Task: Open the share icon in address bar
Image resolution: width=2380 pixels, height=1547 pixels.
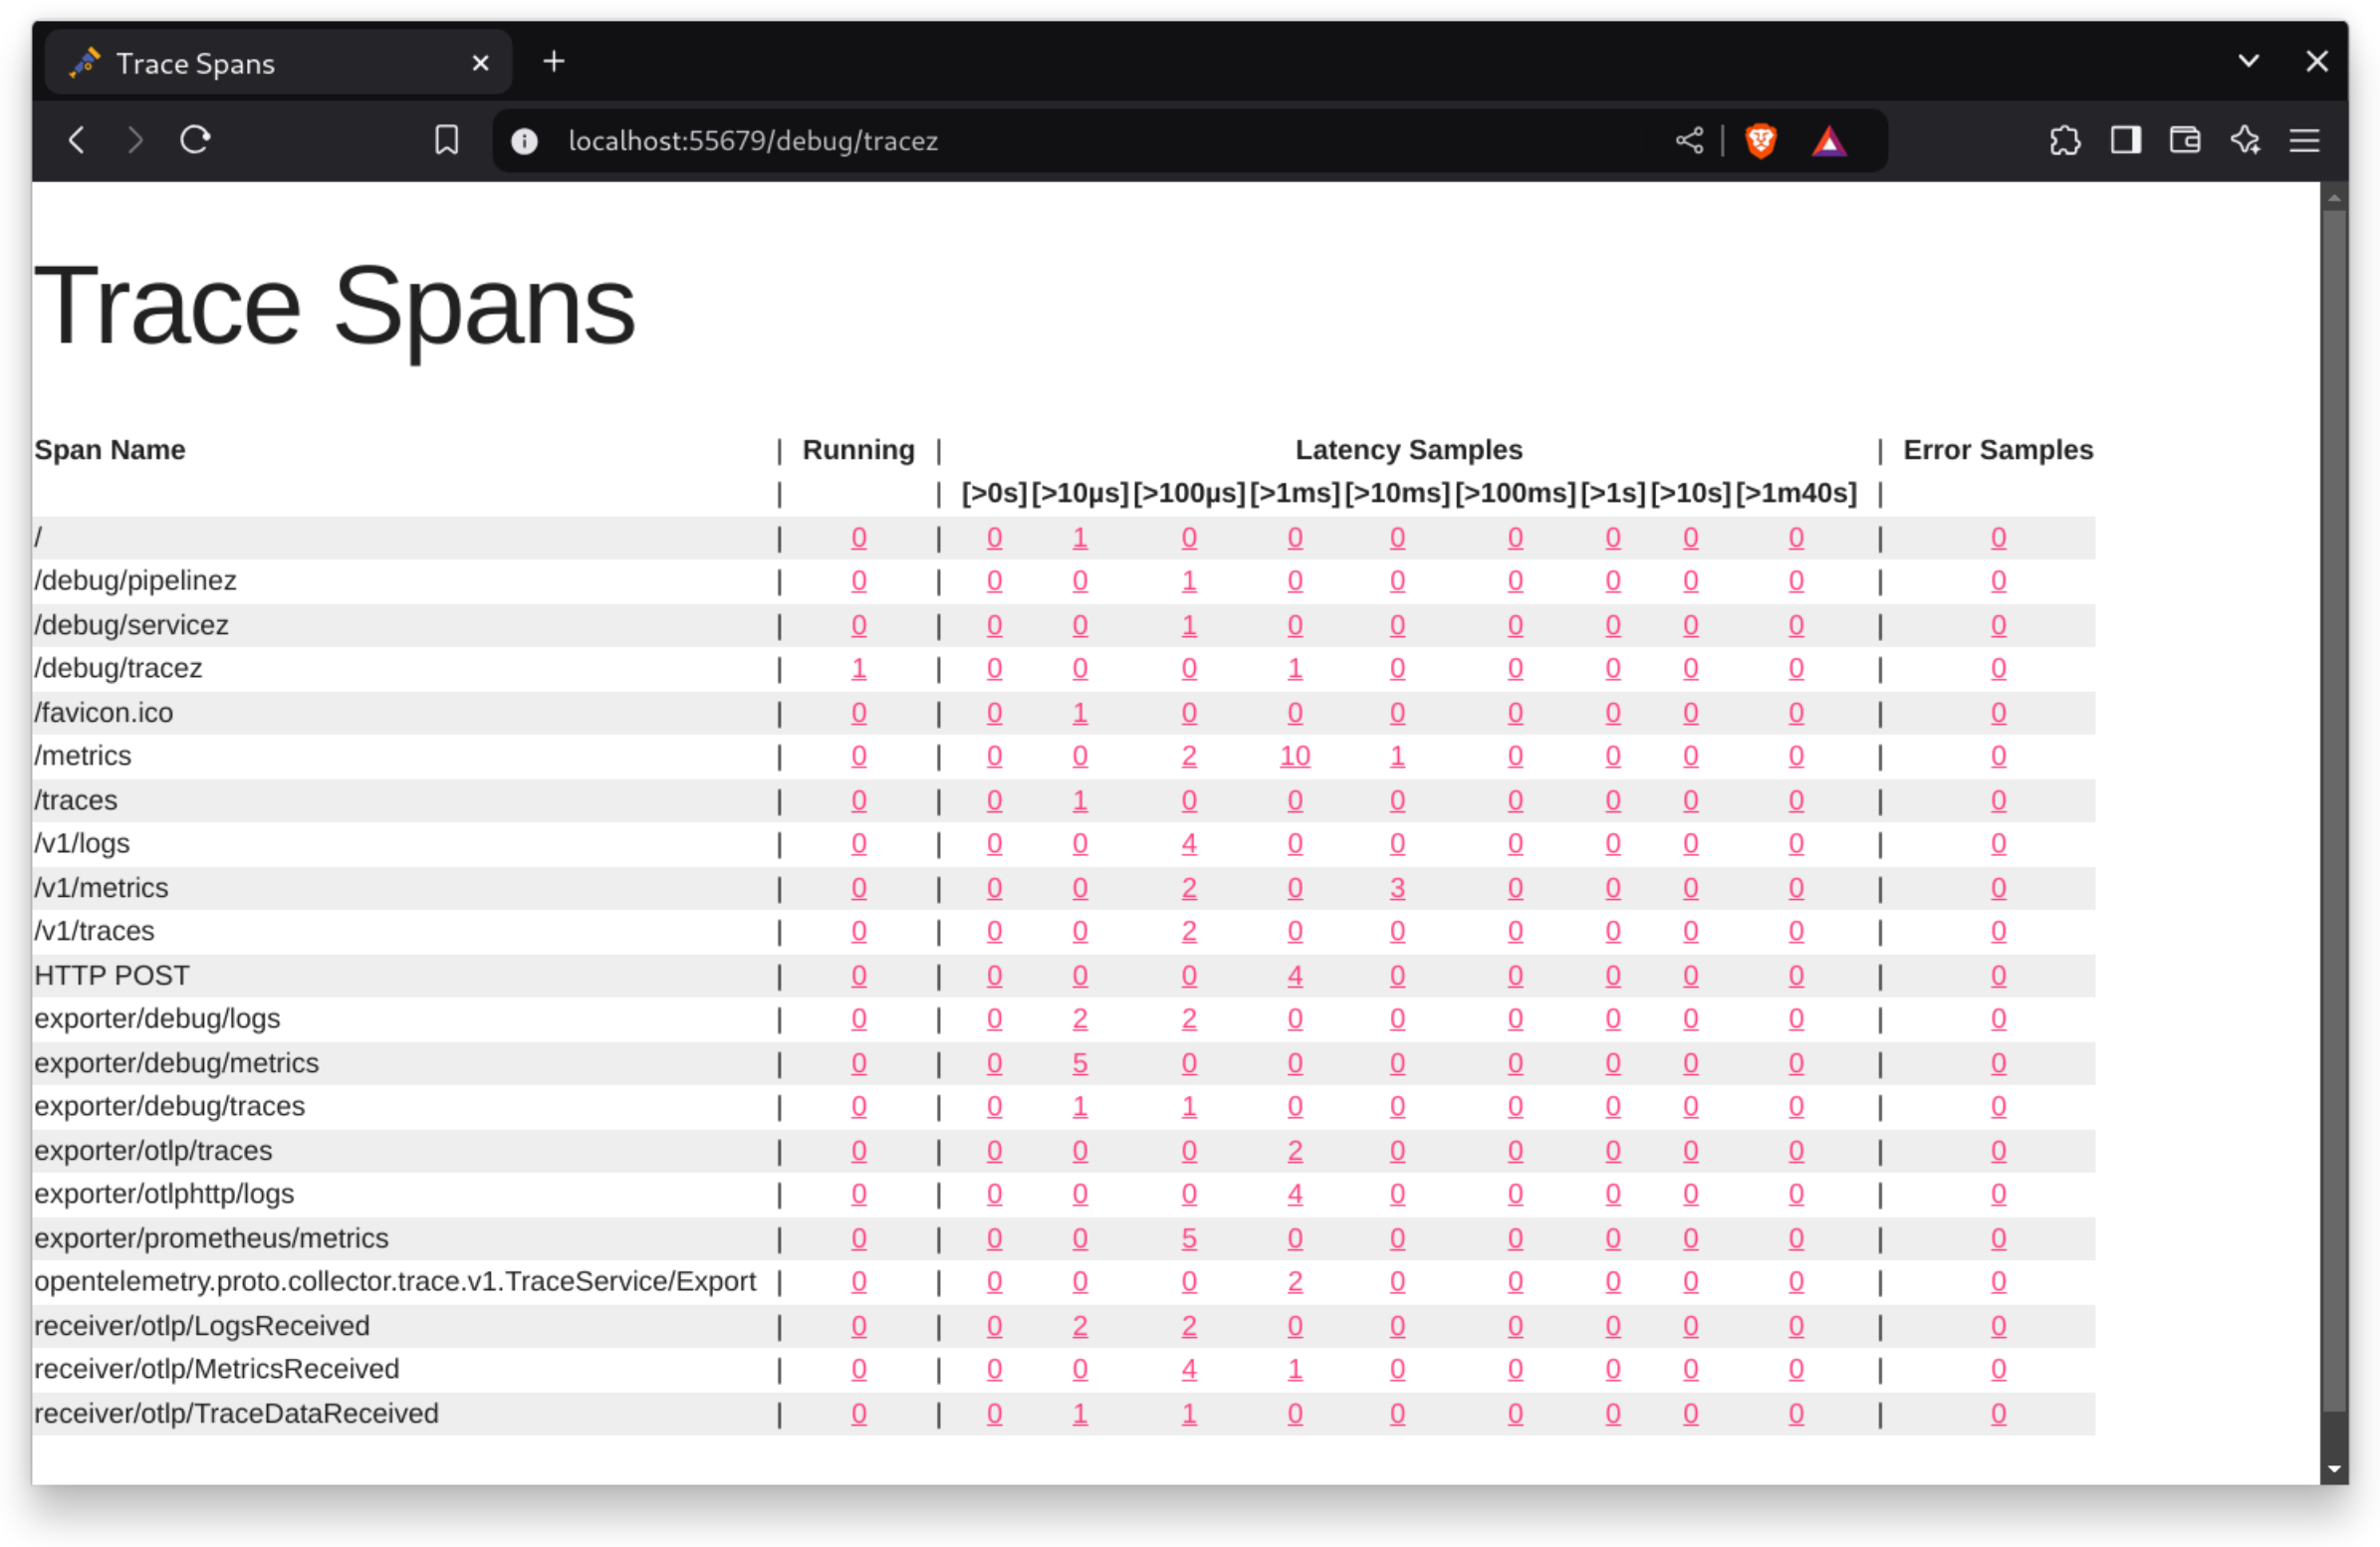Action: [1689, 140]
